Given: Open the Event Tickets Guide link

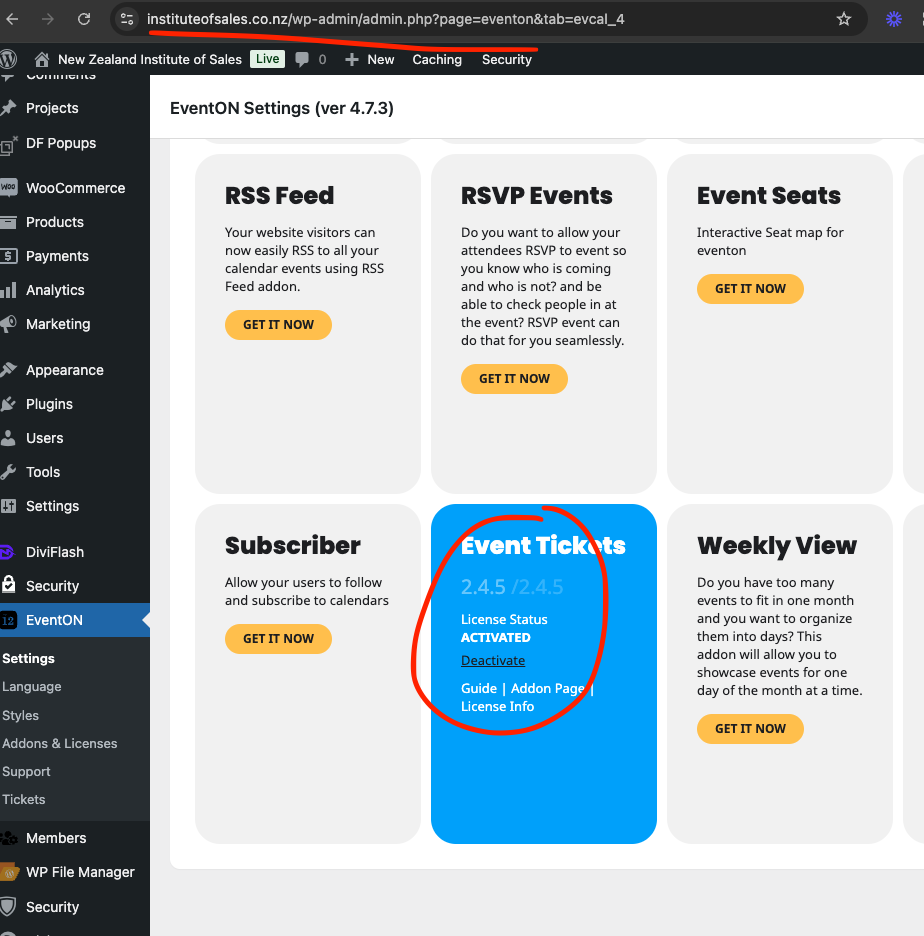Looking at the screenshot, I should (479, 688).
